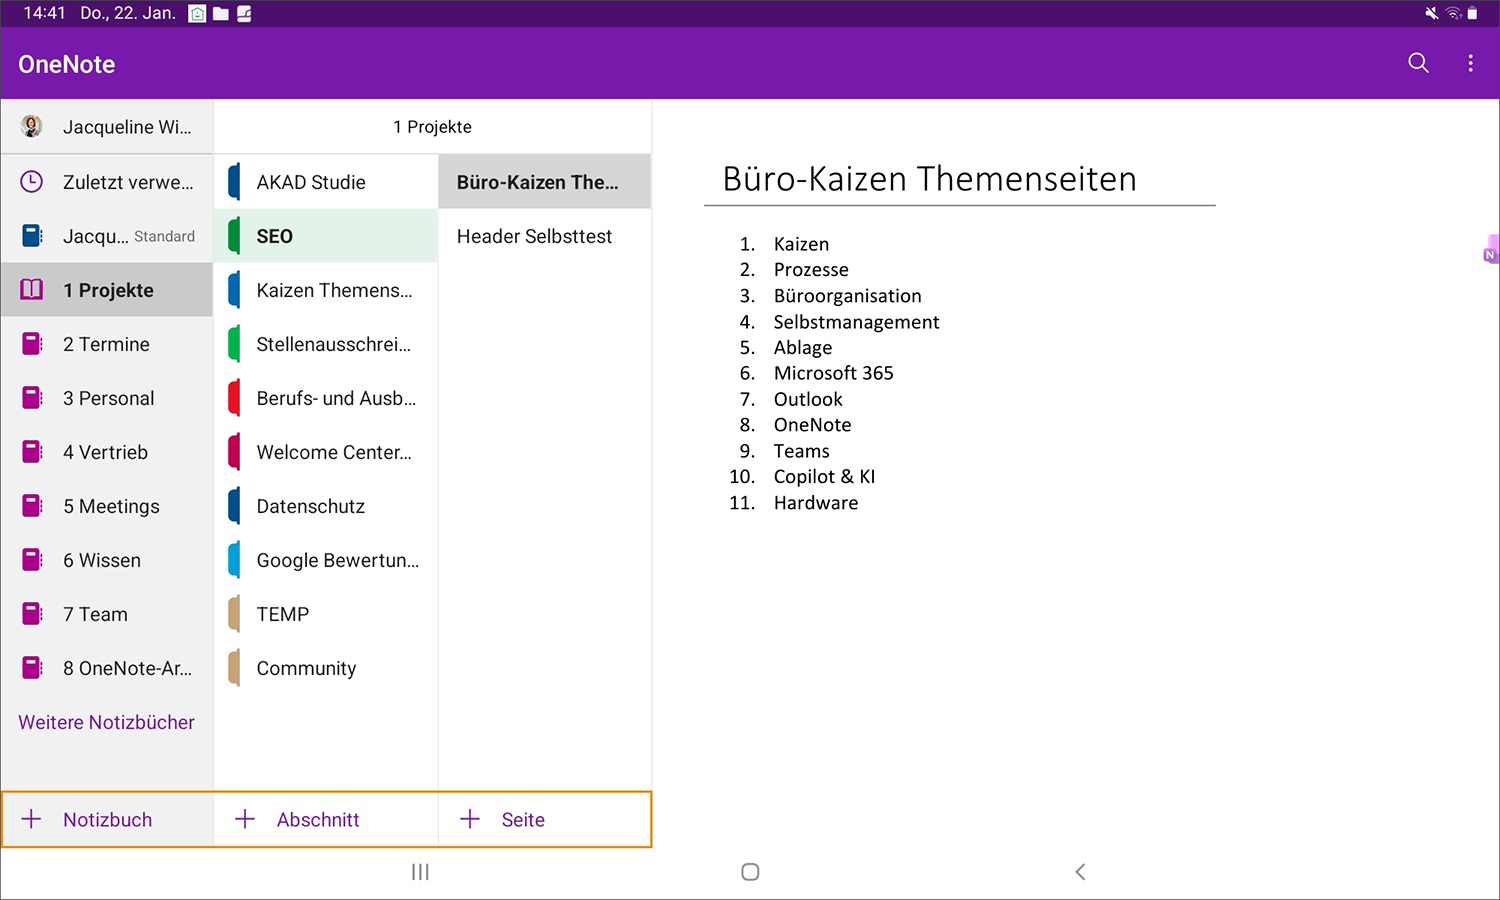The image size is (1500, 900).
Task: Open the Weitere Notizbücher link
Action: [x=106, y=722]
